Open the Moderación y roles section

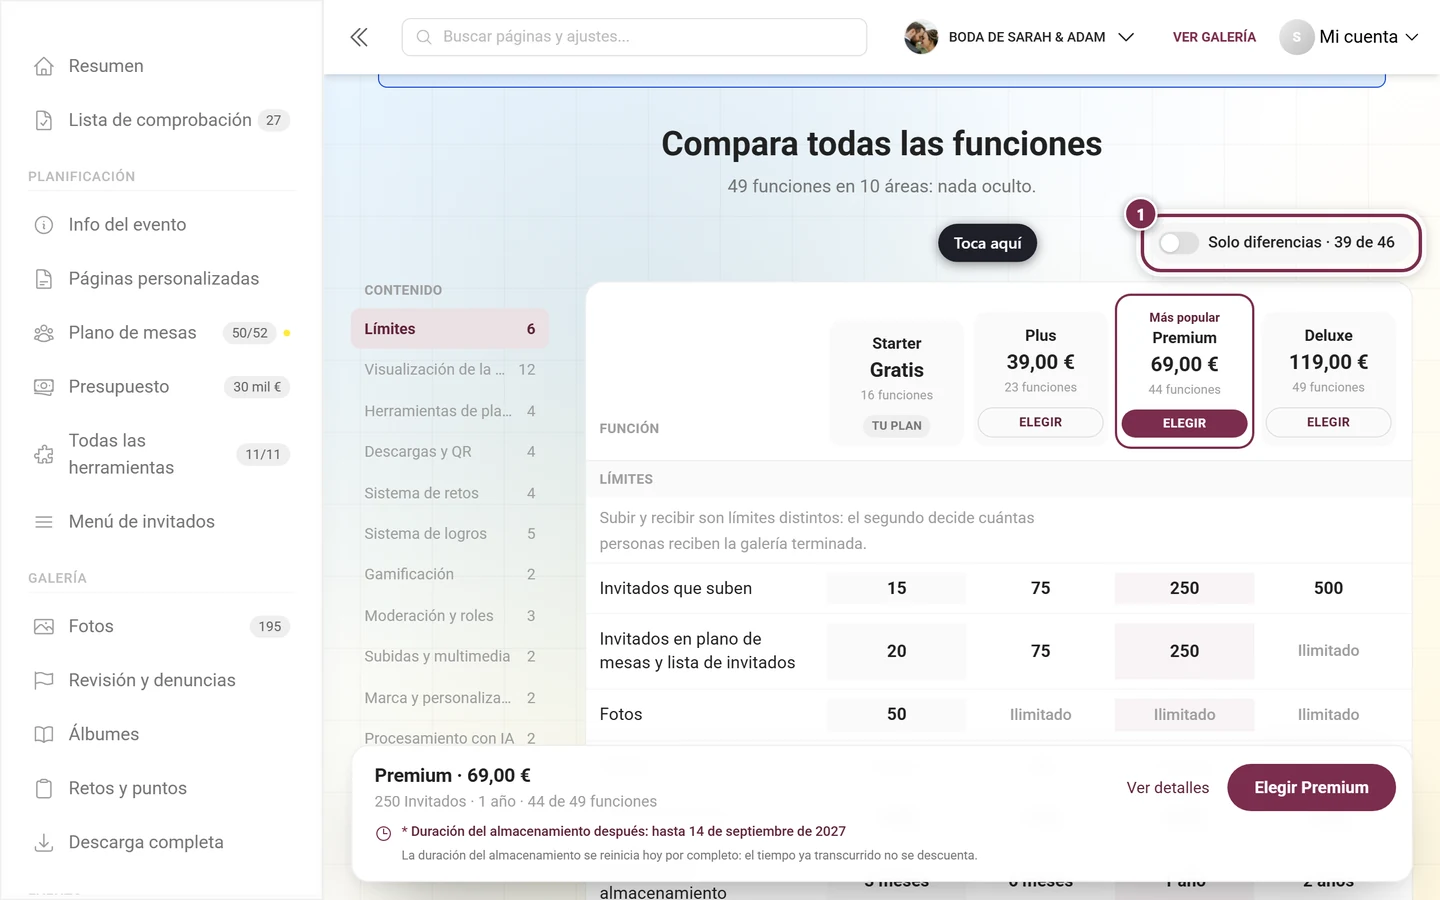[x=450, y=616]
